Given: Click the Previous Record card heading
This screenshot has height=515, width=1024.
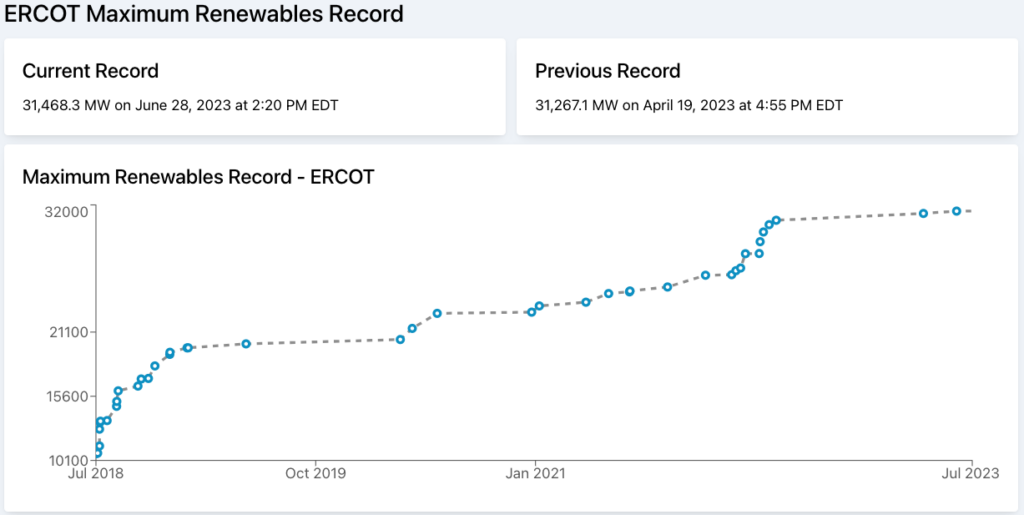Looking at the screenshot, I should pyautogui.click(x=607, y=70).
